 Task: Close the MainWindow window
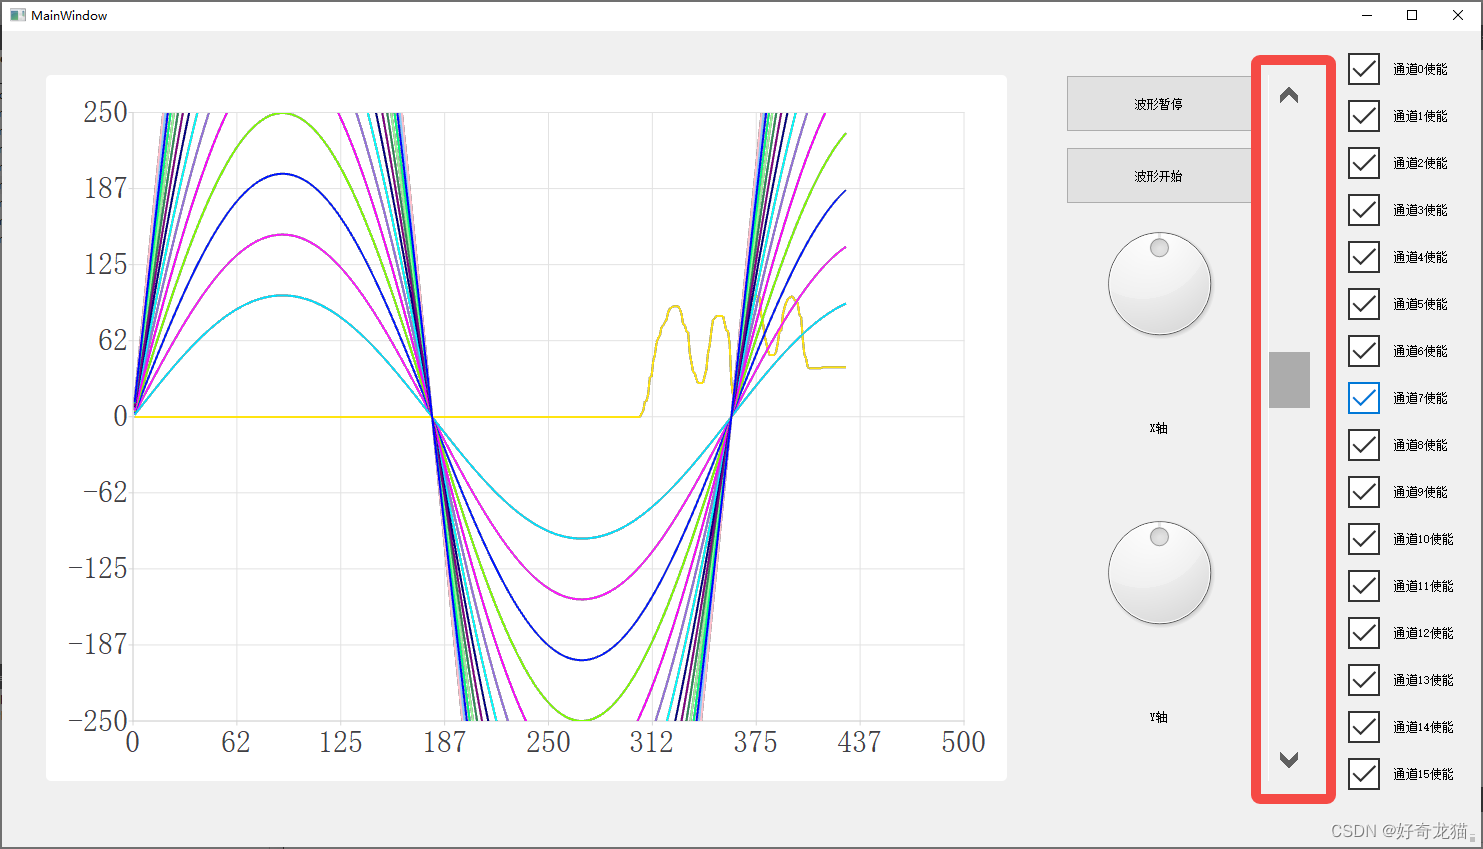point(1458,15)
